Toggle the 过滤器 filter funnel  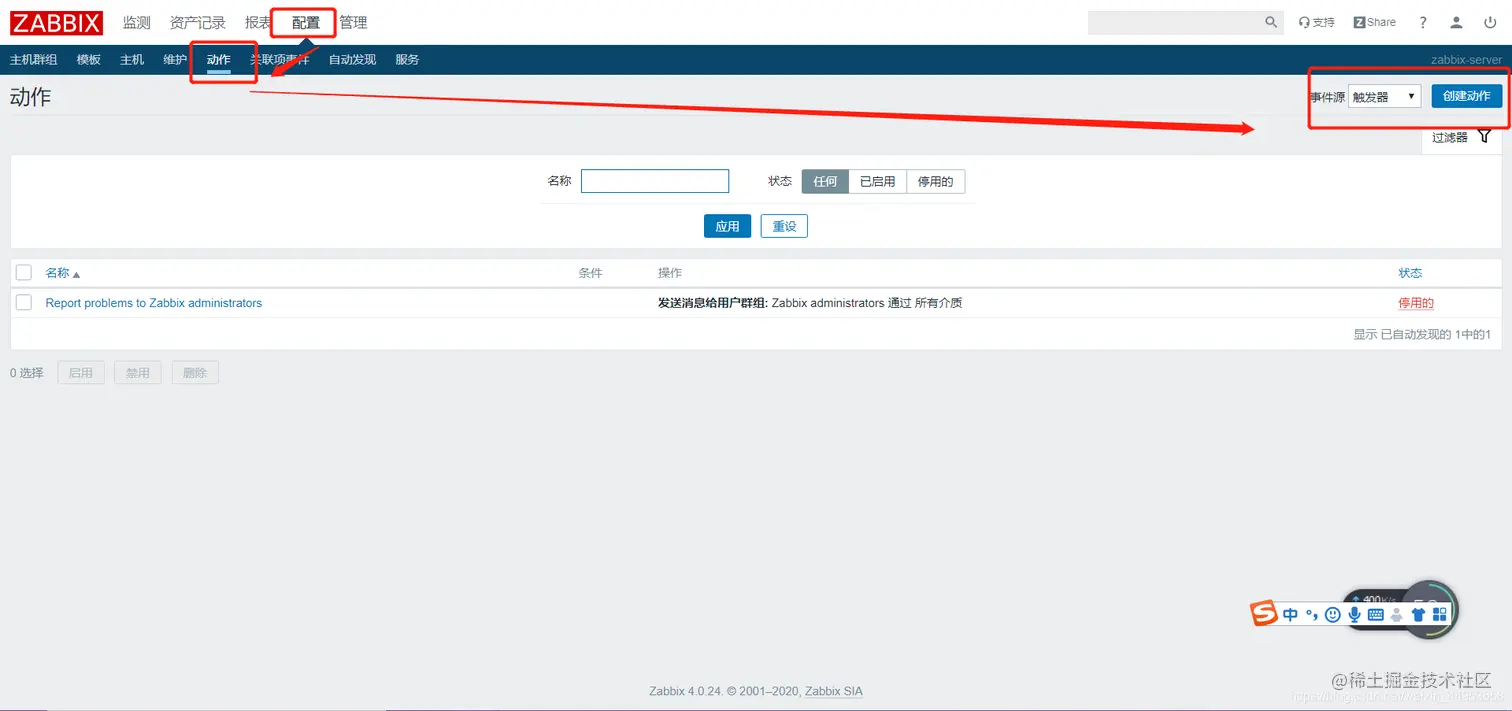(1484, 137)
